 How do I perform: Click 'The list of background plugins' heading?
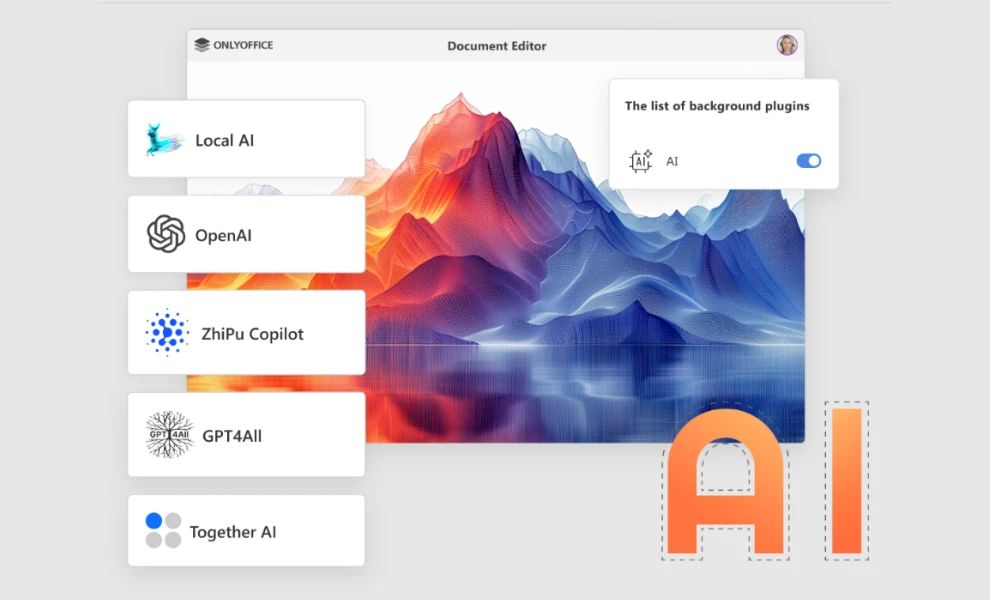717,105
